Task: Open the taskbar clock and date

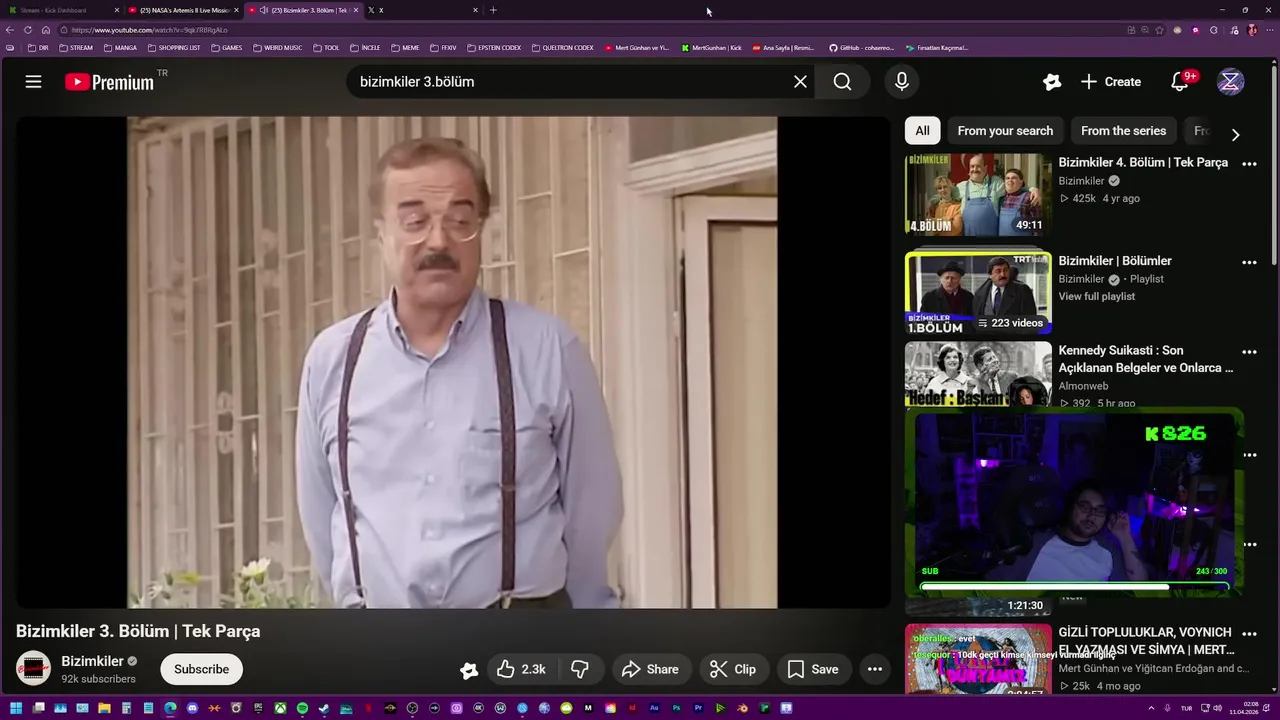Action: coord(1245,708)
